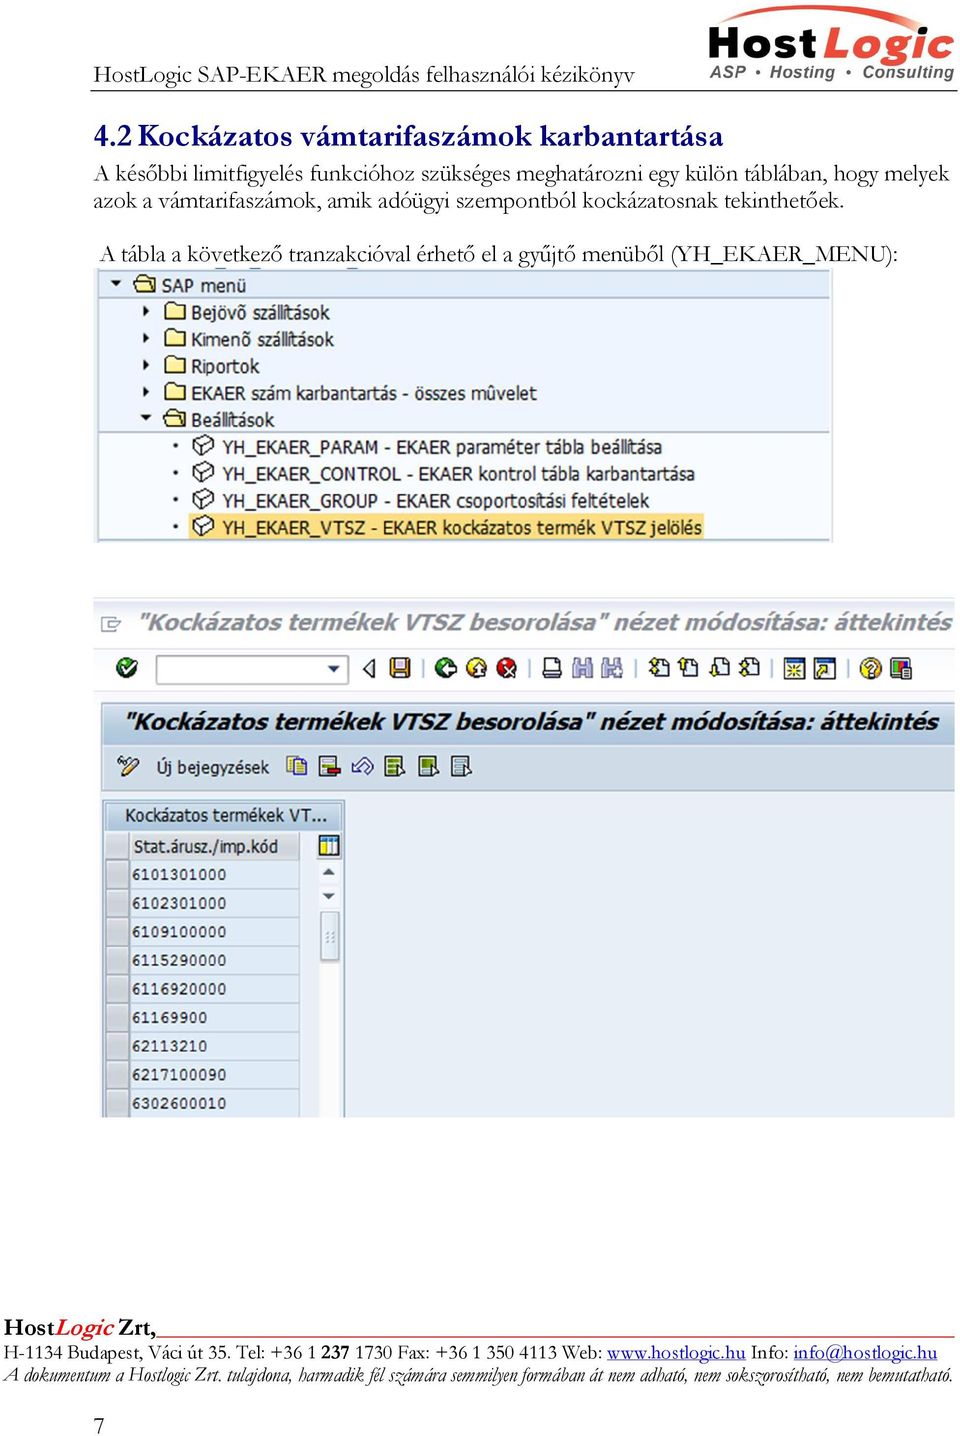Click the red Cancel icon
Image resolution: width=960 pixels, height=1436 pixels.
click(x=507, y=668)
